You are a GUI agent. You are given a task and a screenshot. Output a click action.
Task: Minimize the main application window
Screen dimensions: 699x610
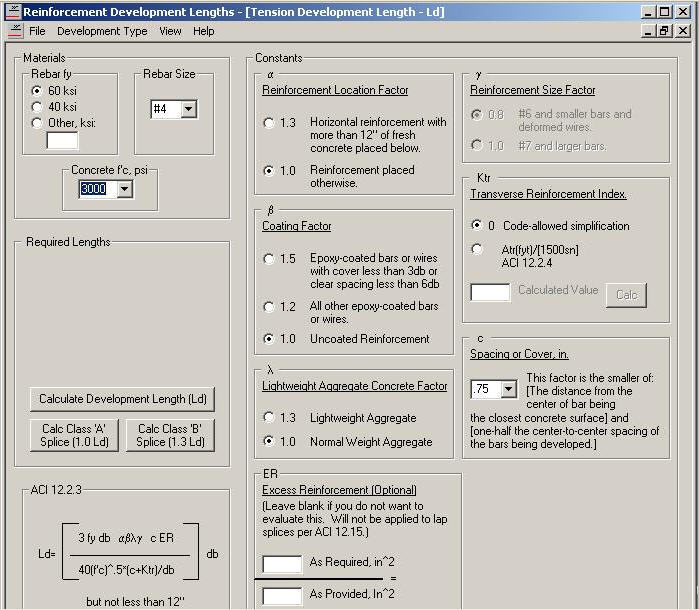click(648, 12)
